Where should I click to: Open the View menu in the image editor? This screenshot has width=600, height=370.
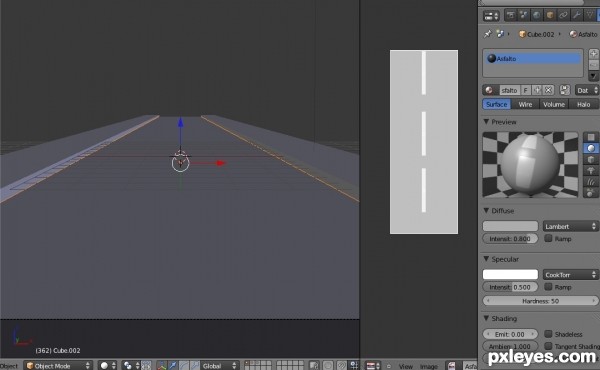click(405, 366)
